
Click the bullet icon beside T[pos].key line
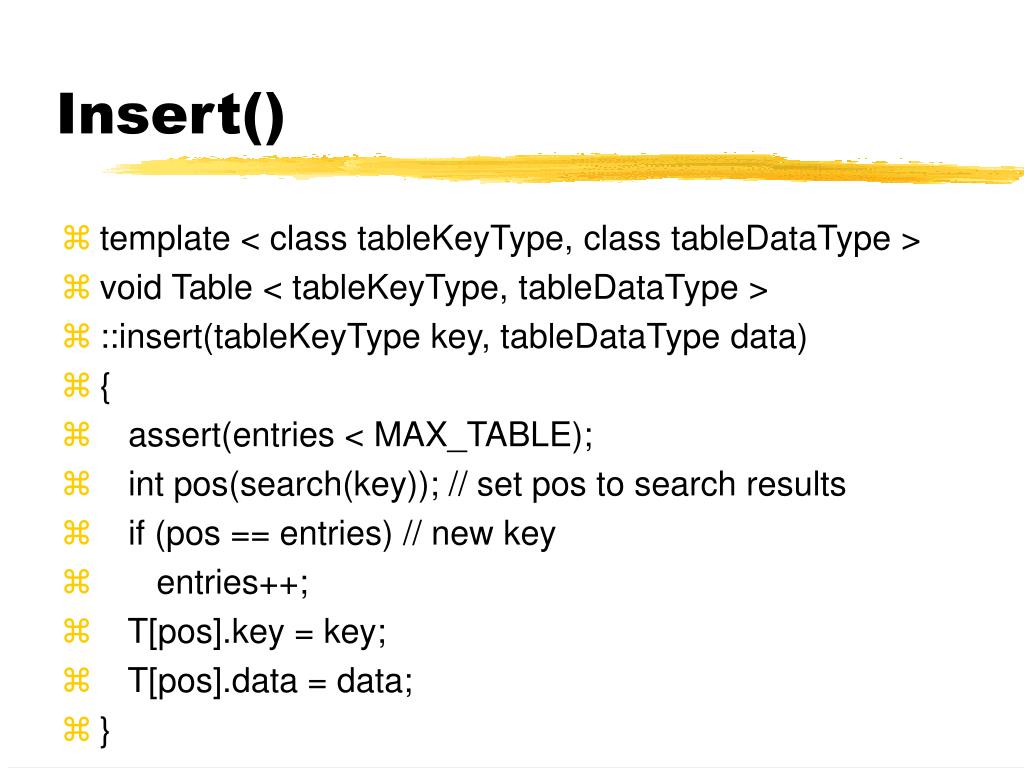(x=76, y=632)
